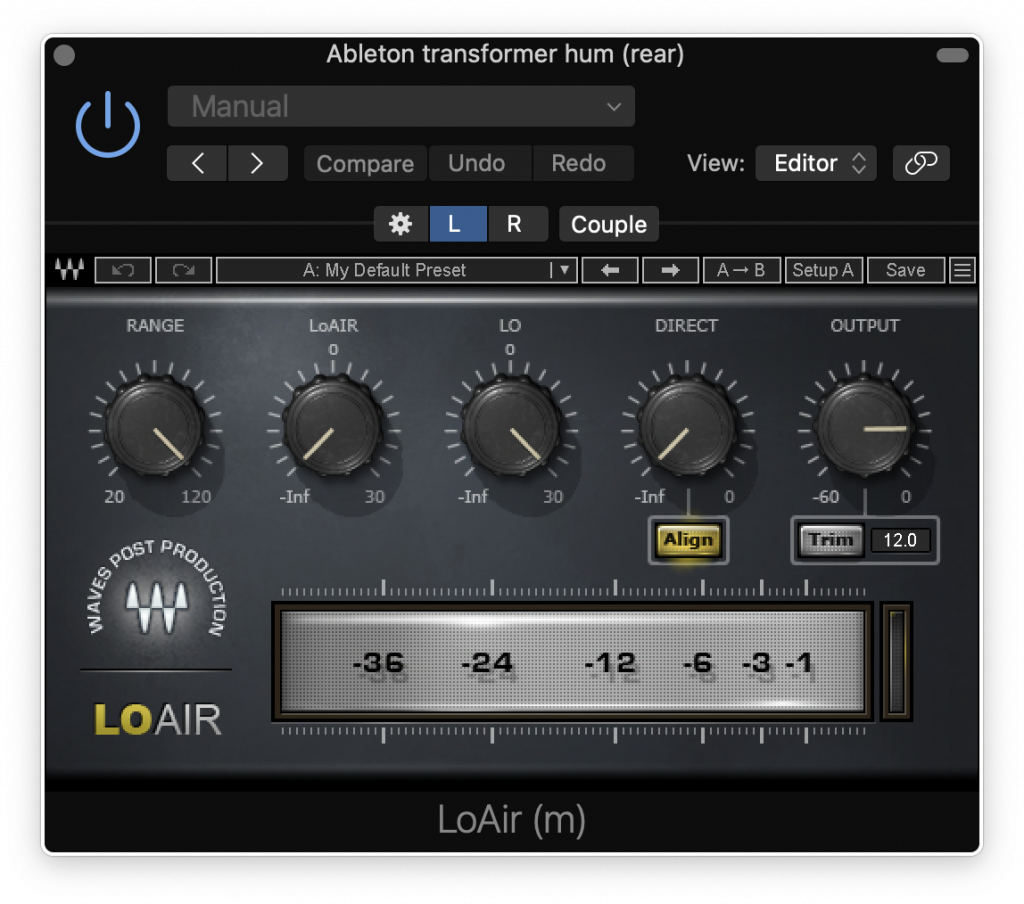Go to previous preset with left chevron

tap(197, 163)
